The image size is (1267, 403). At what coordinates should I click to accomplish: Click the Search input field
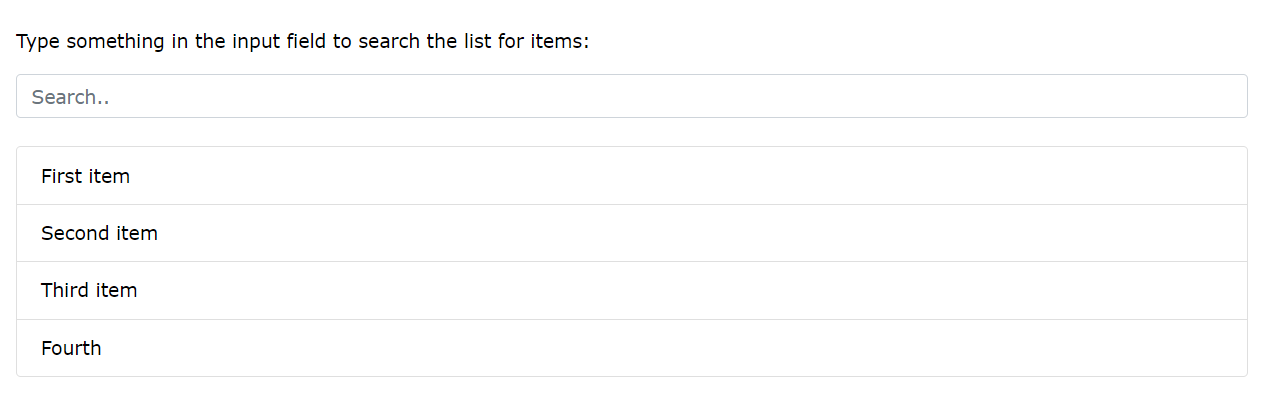631,97
